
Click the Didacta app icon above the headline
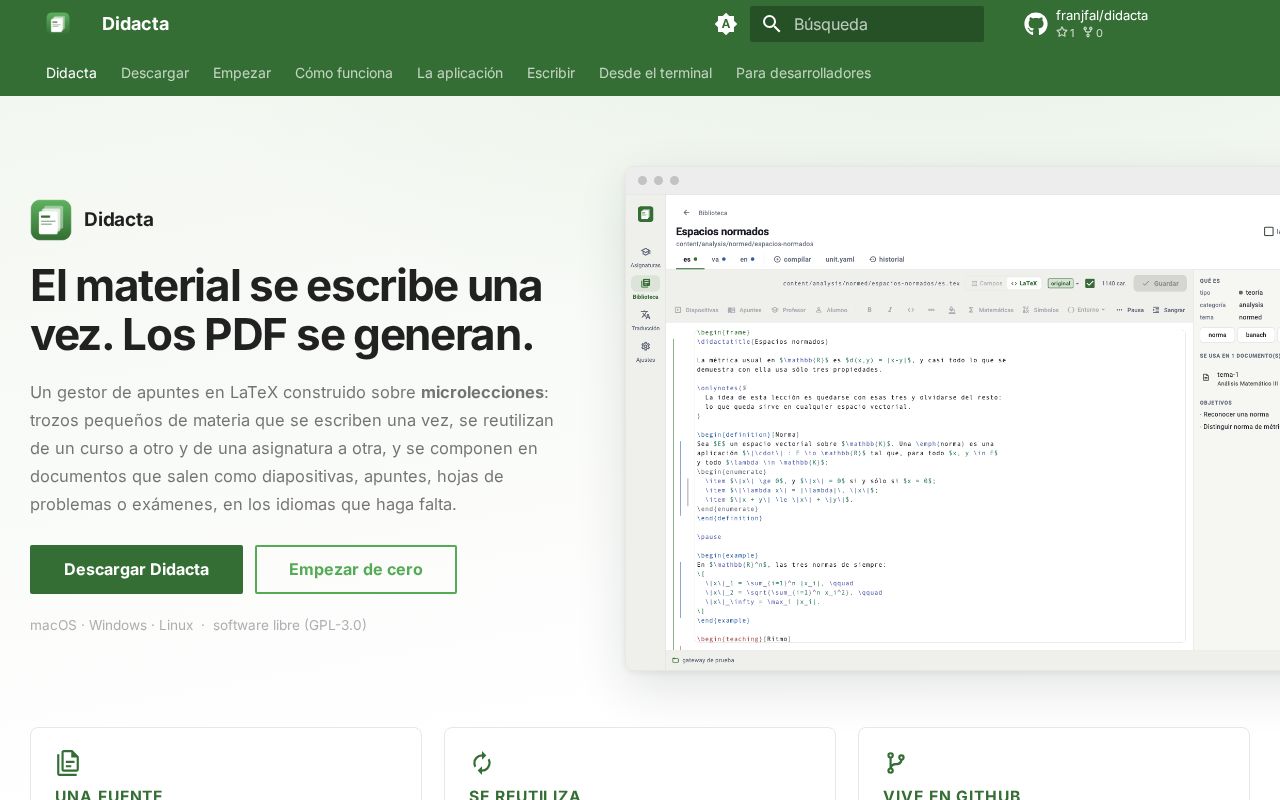(51, 220)
